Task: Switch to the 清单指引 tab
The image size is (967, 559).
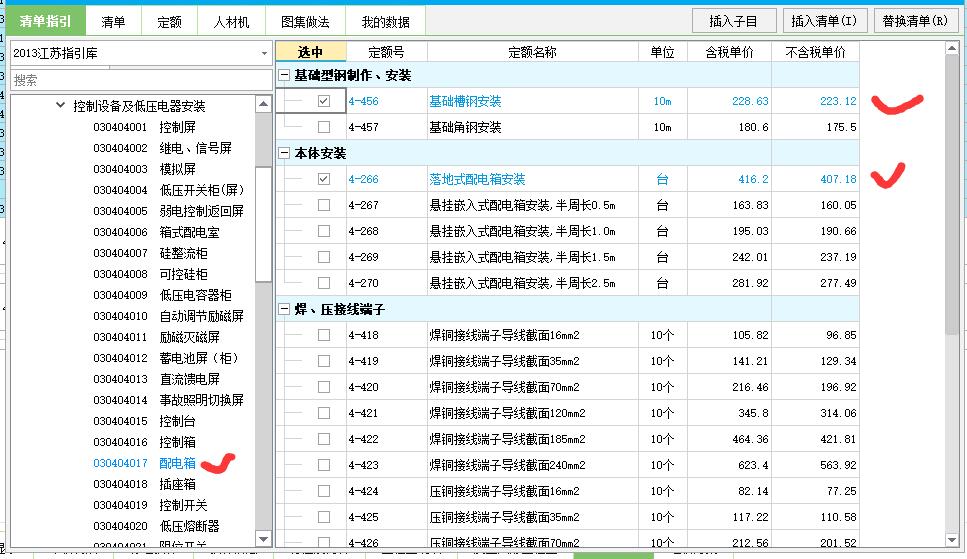Action: (x=45, y=21)
